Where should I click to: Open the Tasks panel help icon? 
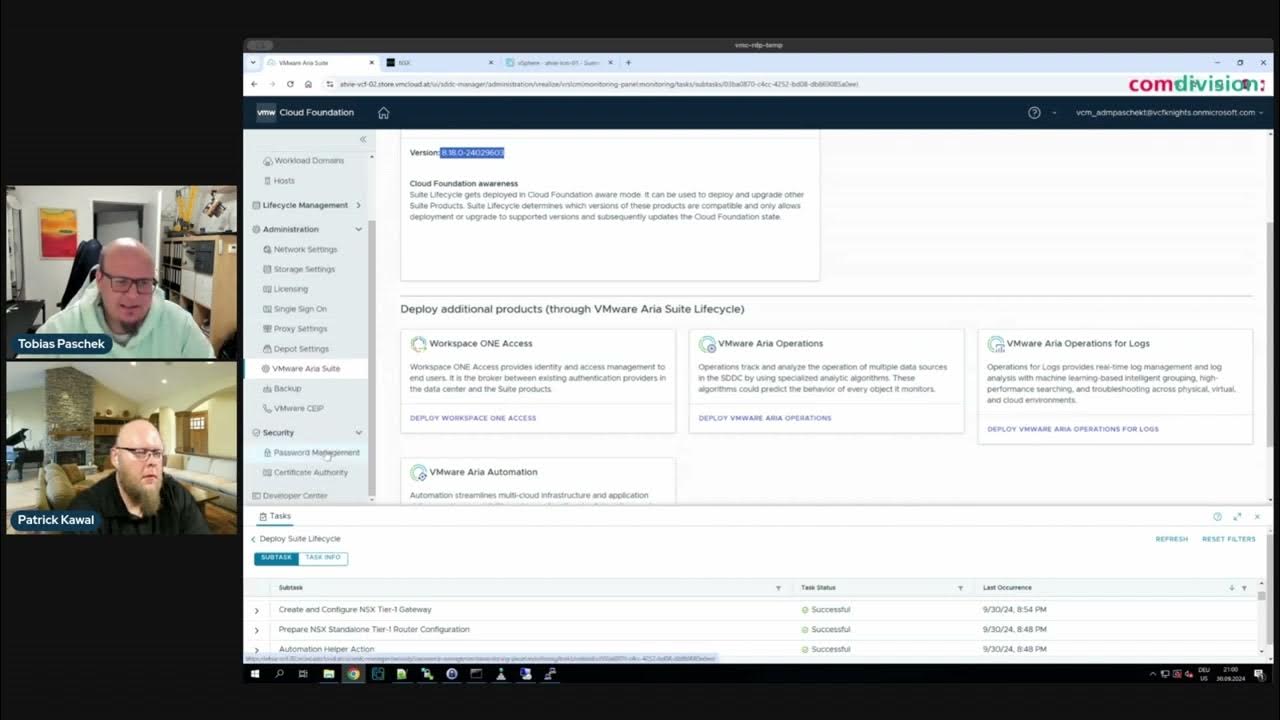[1217, 517]
